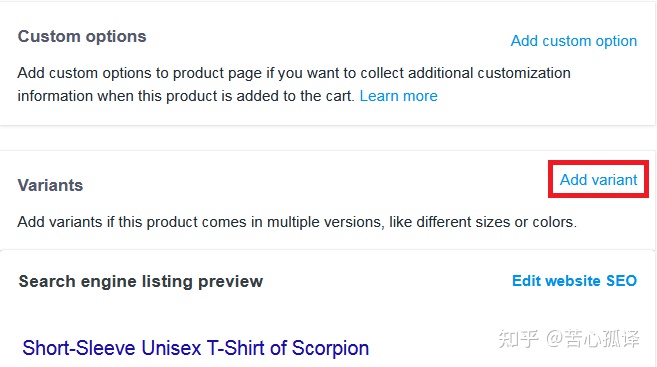Open the Short-Sleeve Unisex T-Shirt preview title

[196, 348]
